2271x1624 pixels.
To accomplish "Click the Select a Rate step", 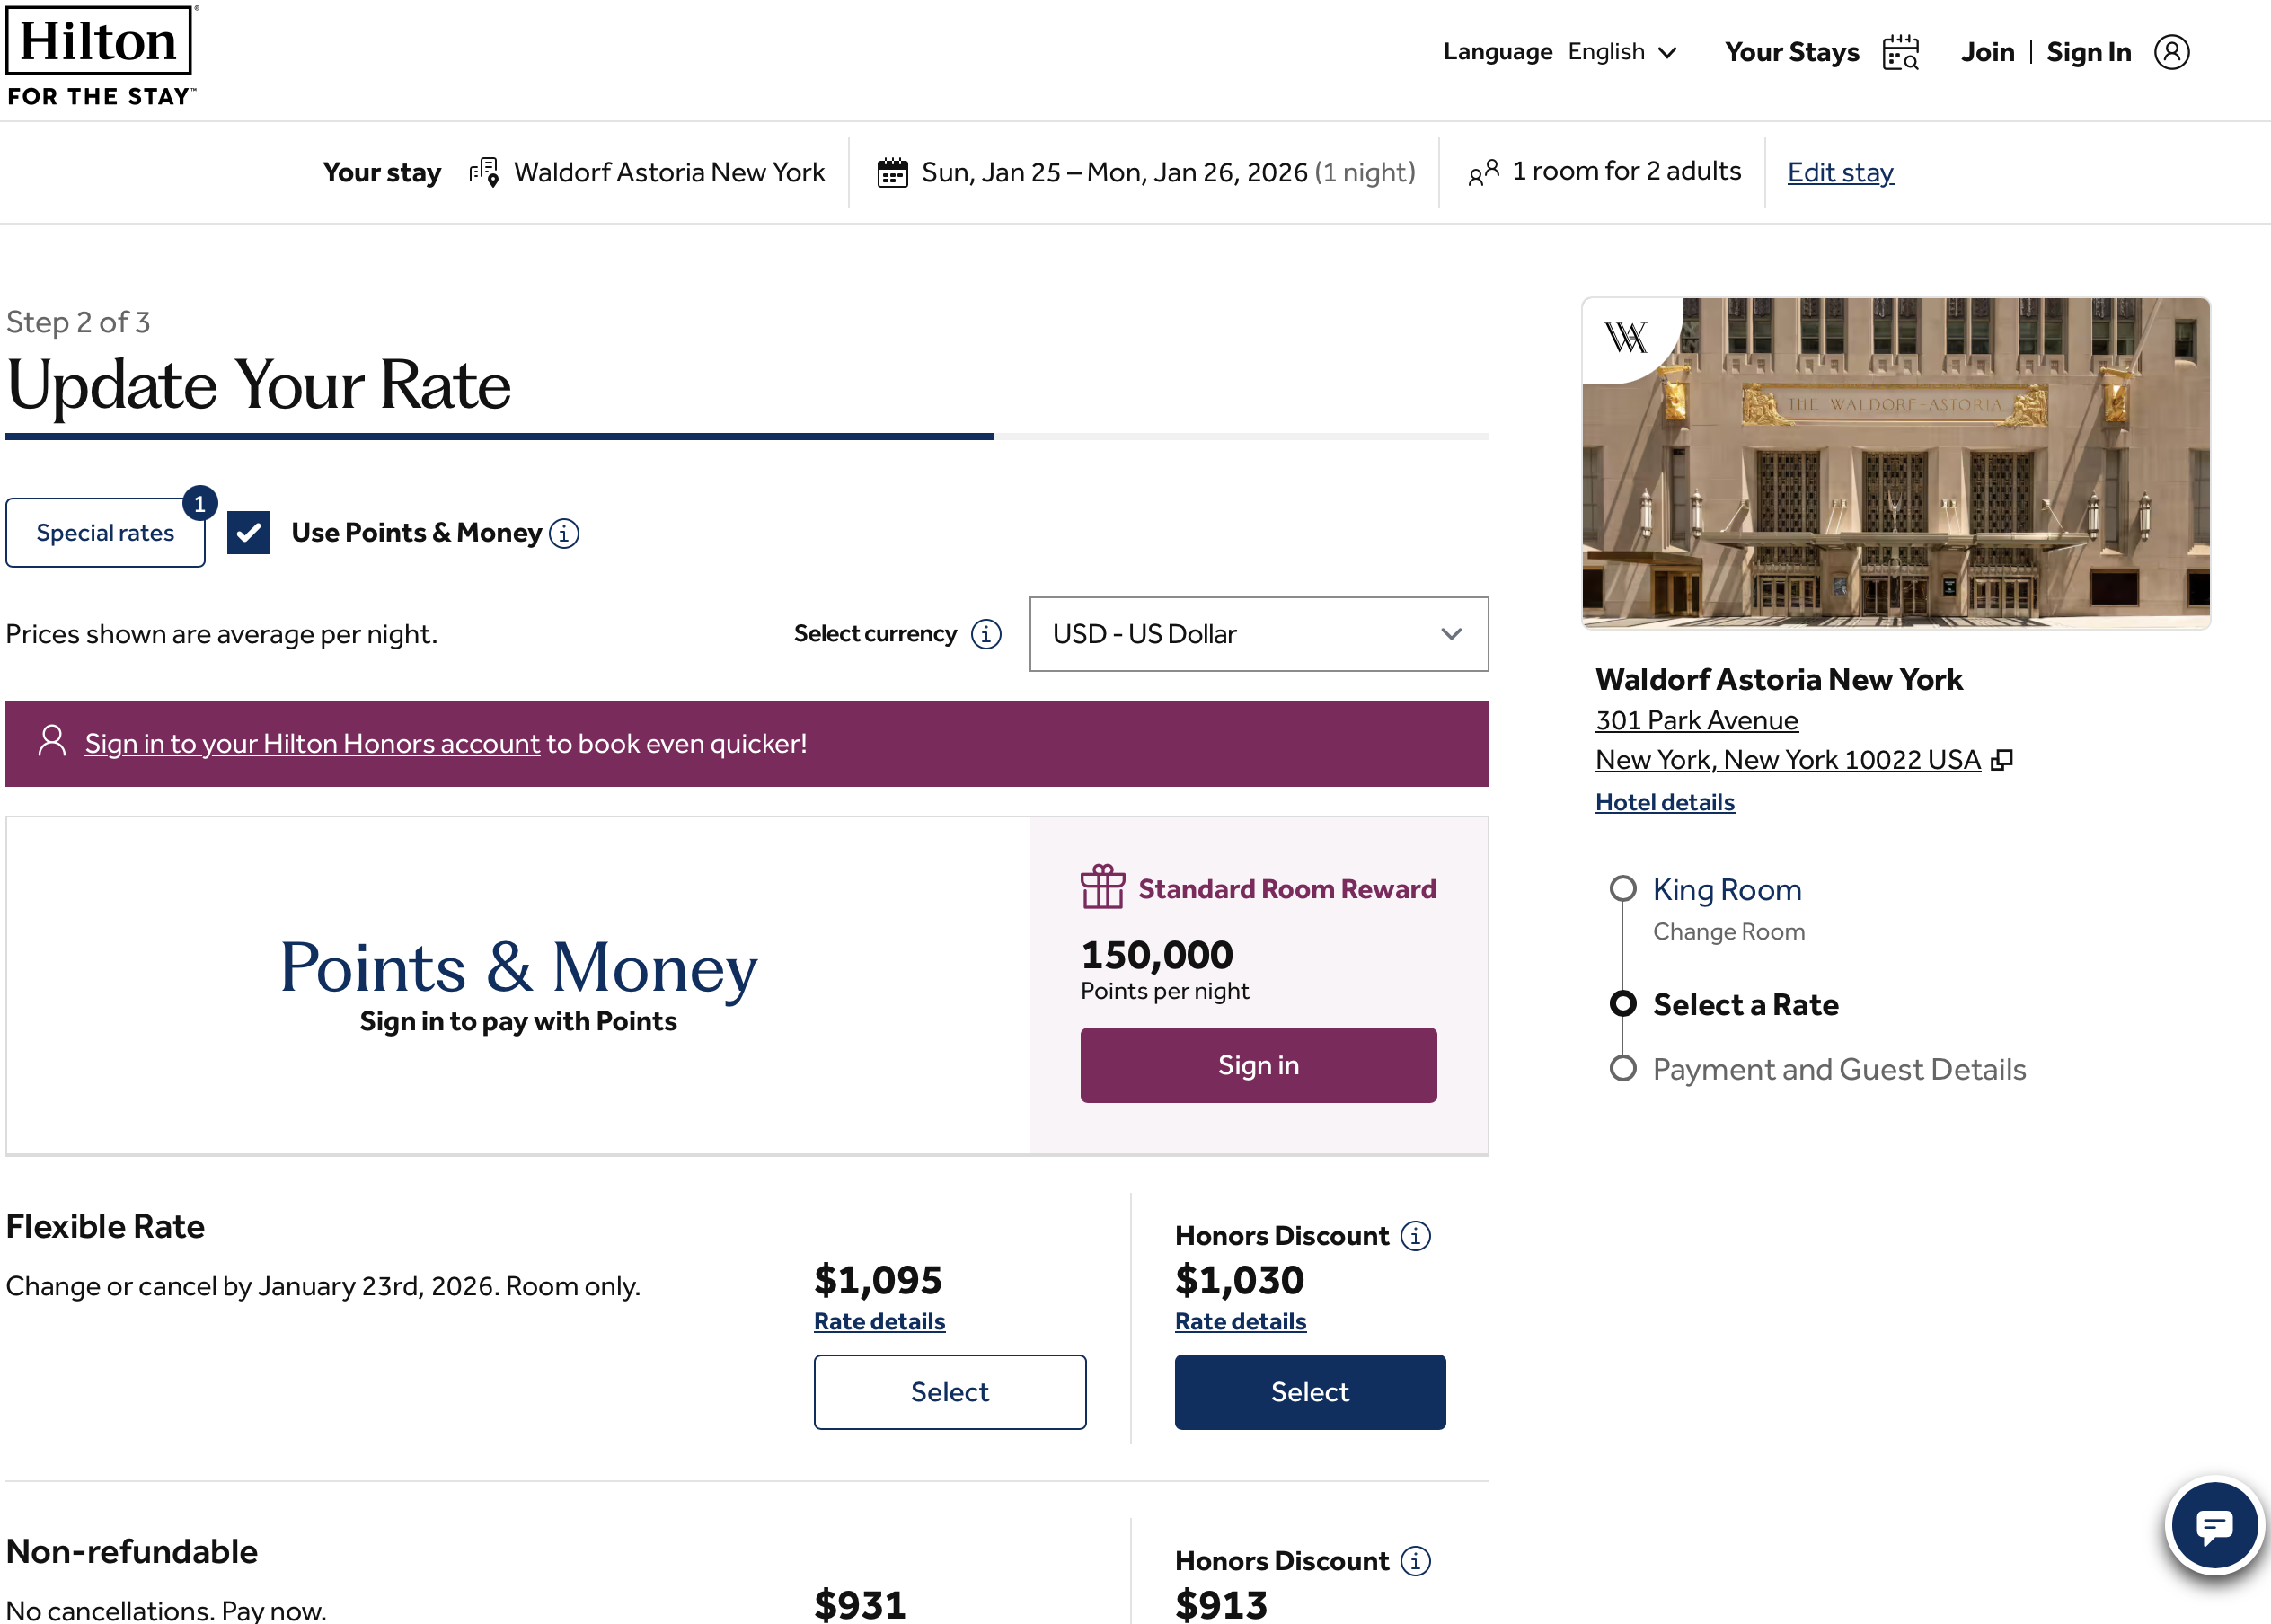I will pyautogui.click(x=1745, y=1004).
